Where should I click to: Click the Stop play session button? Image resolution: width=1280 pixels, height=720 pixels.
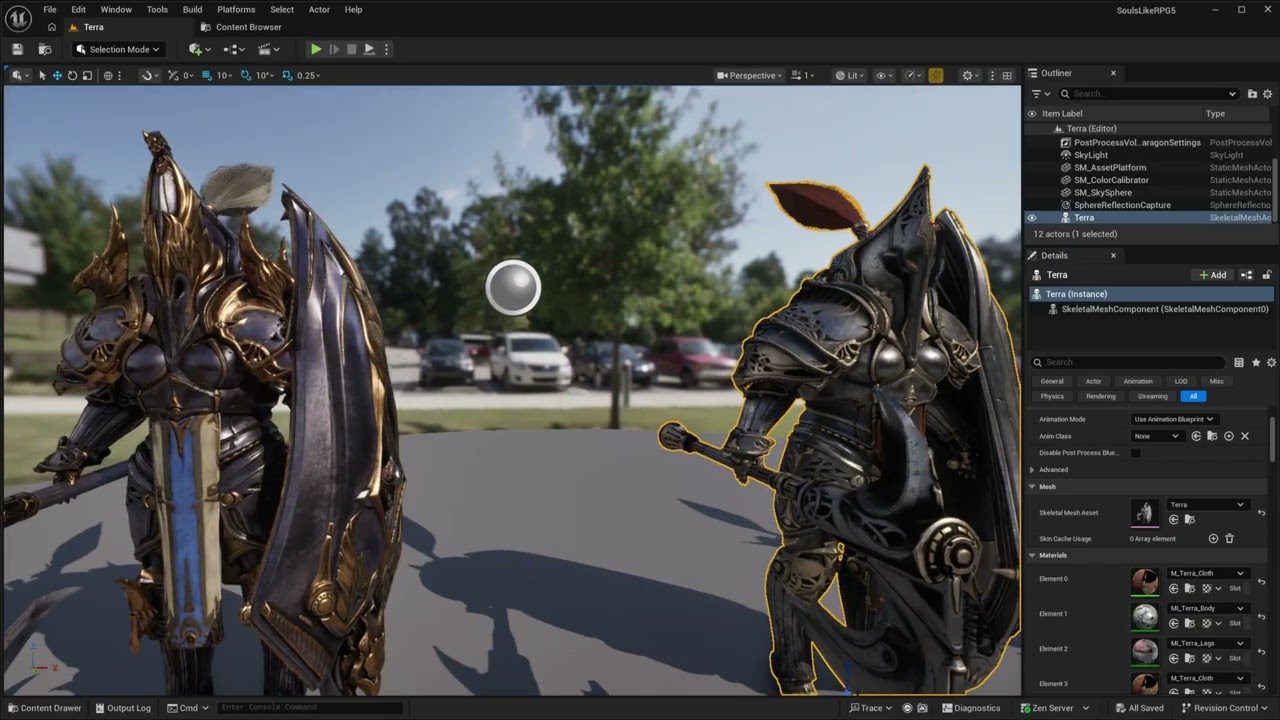pyautogui.click(x=351, y=49)
